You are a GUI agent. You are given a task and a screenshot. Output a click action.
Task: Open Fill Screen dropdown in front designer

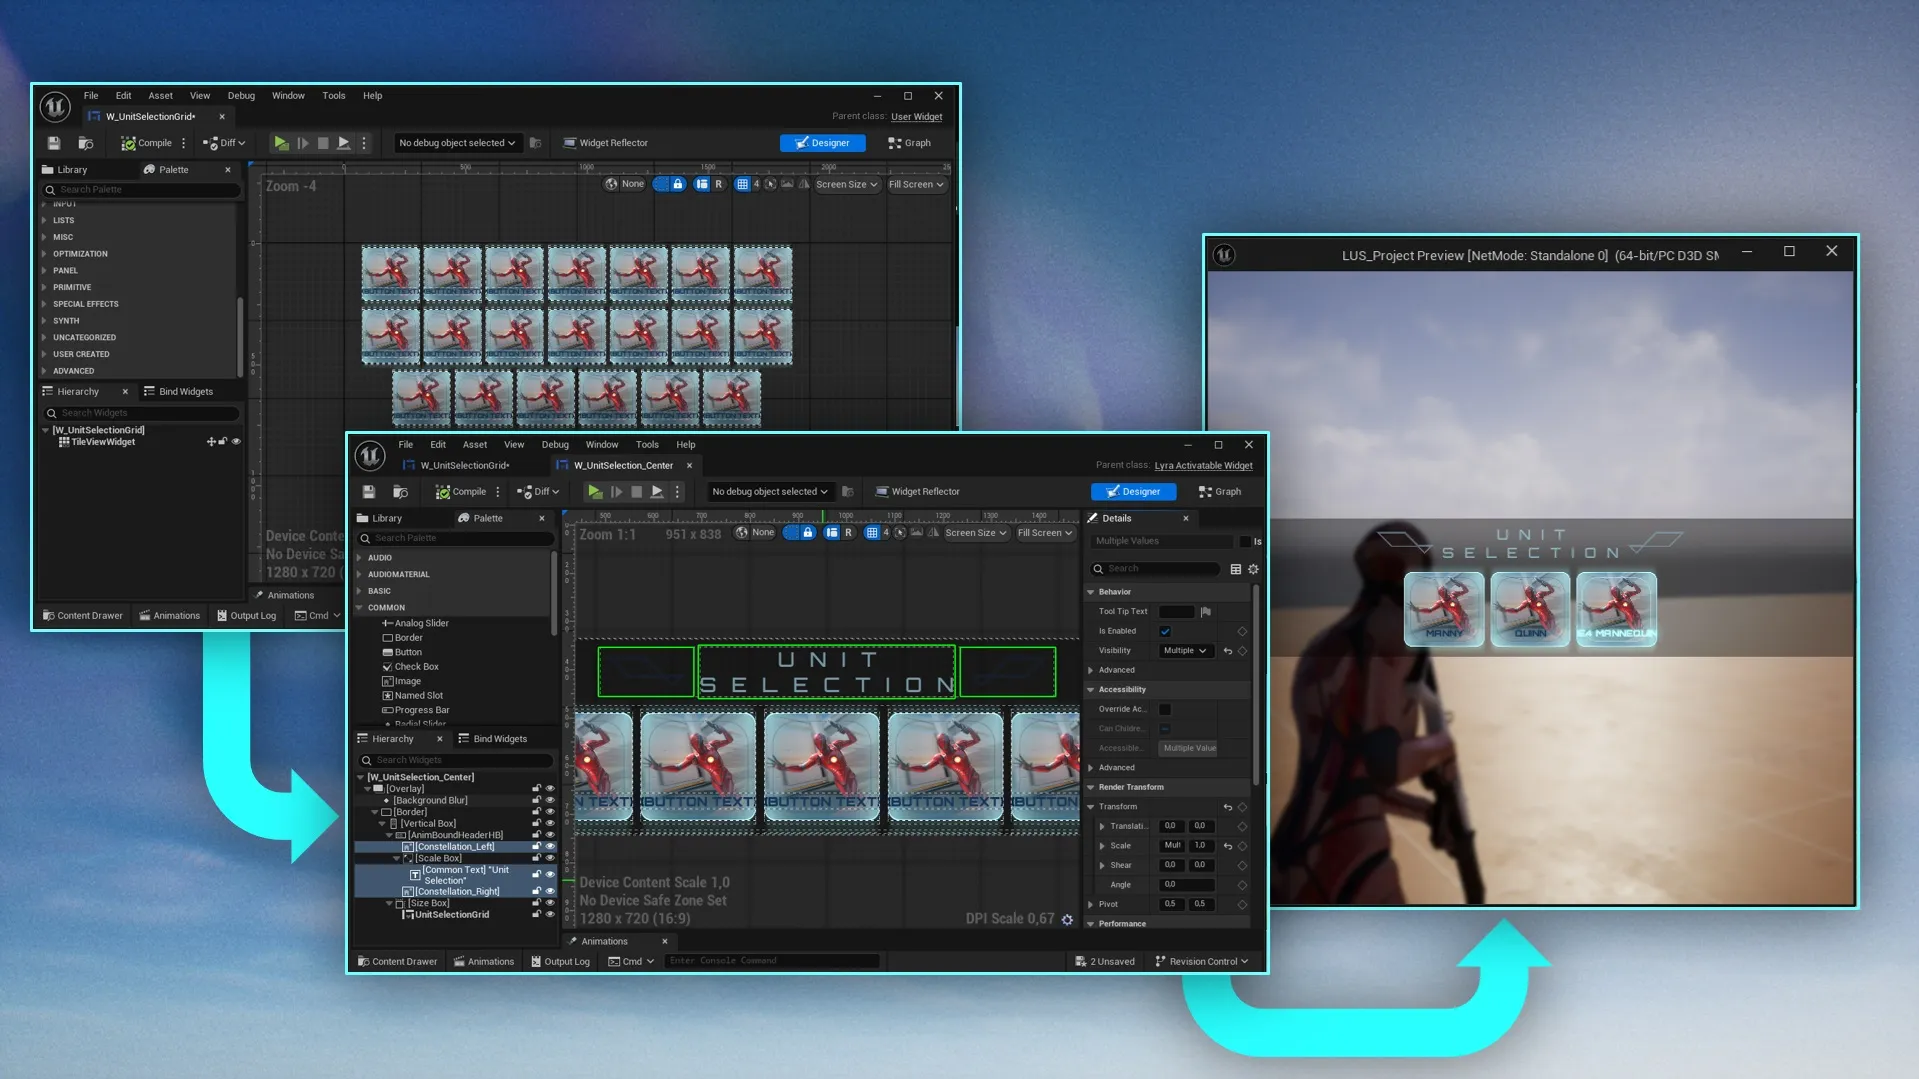coord(1044,533)
